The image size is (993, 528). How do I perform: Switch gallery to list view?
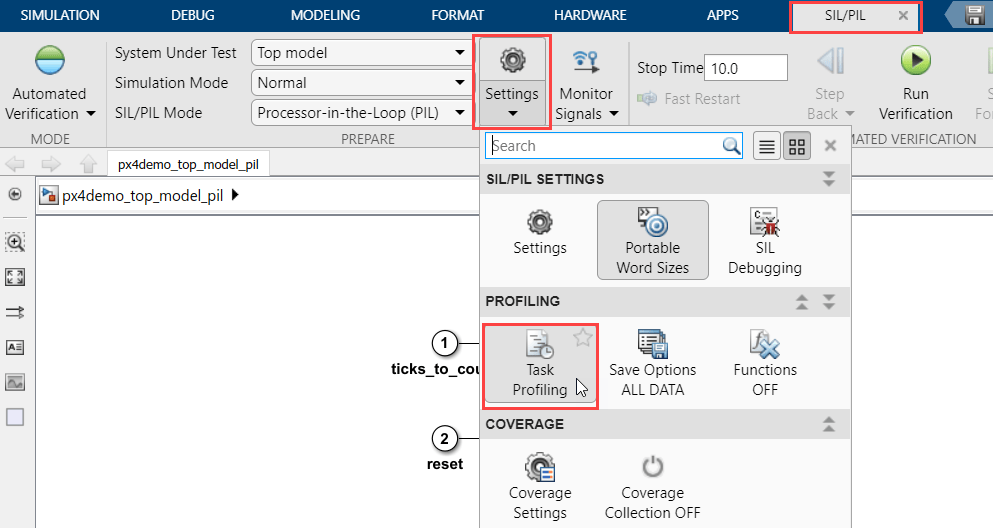[766, 146]
